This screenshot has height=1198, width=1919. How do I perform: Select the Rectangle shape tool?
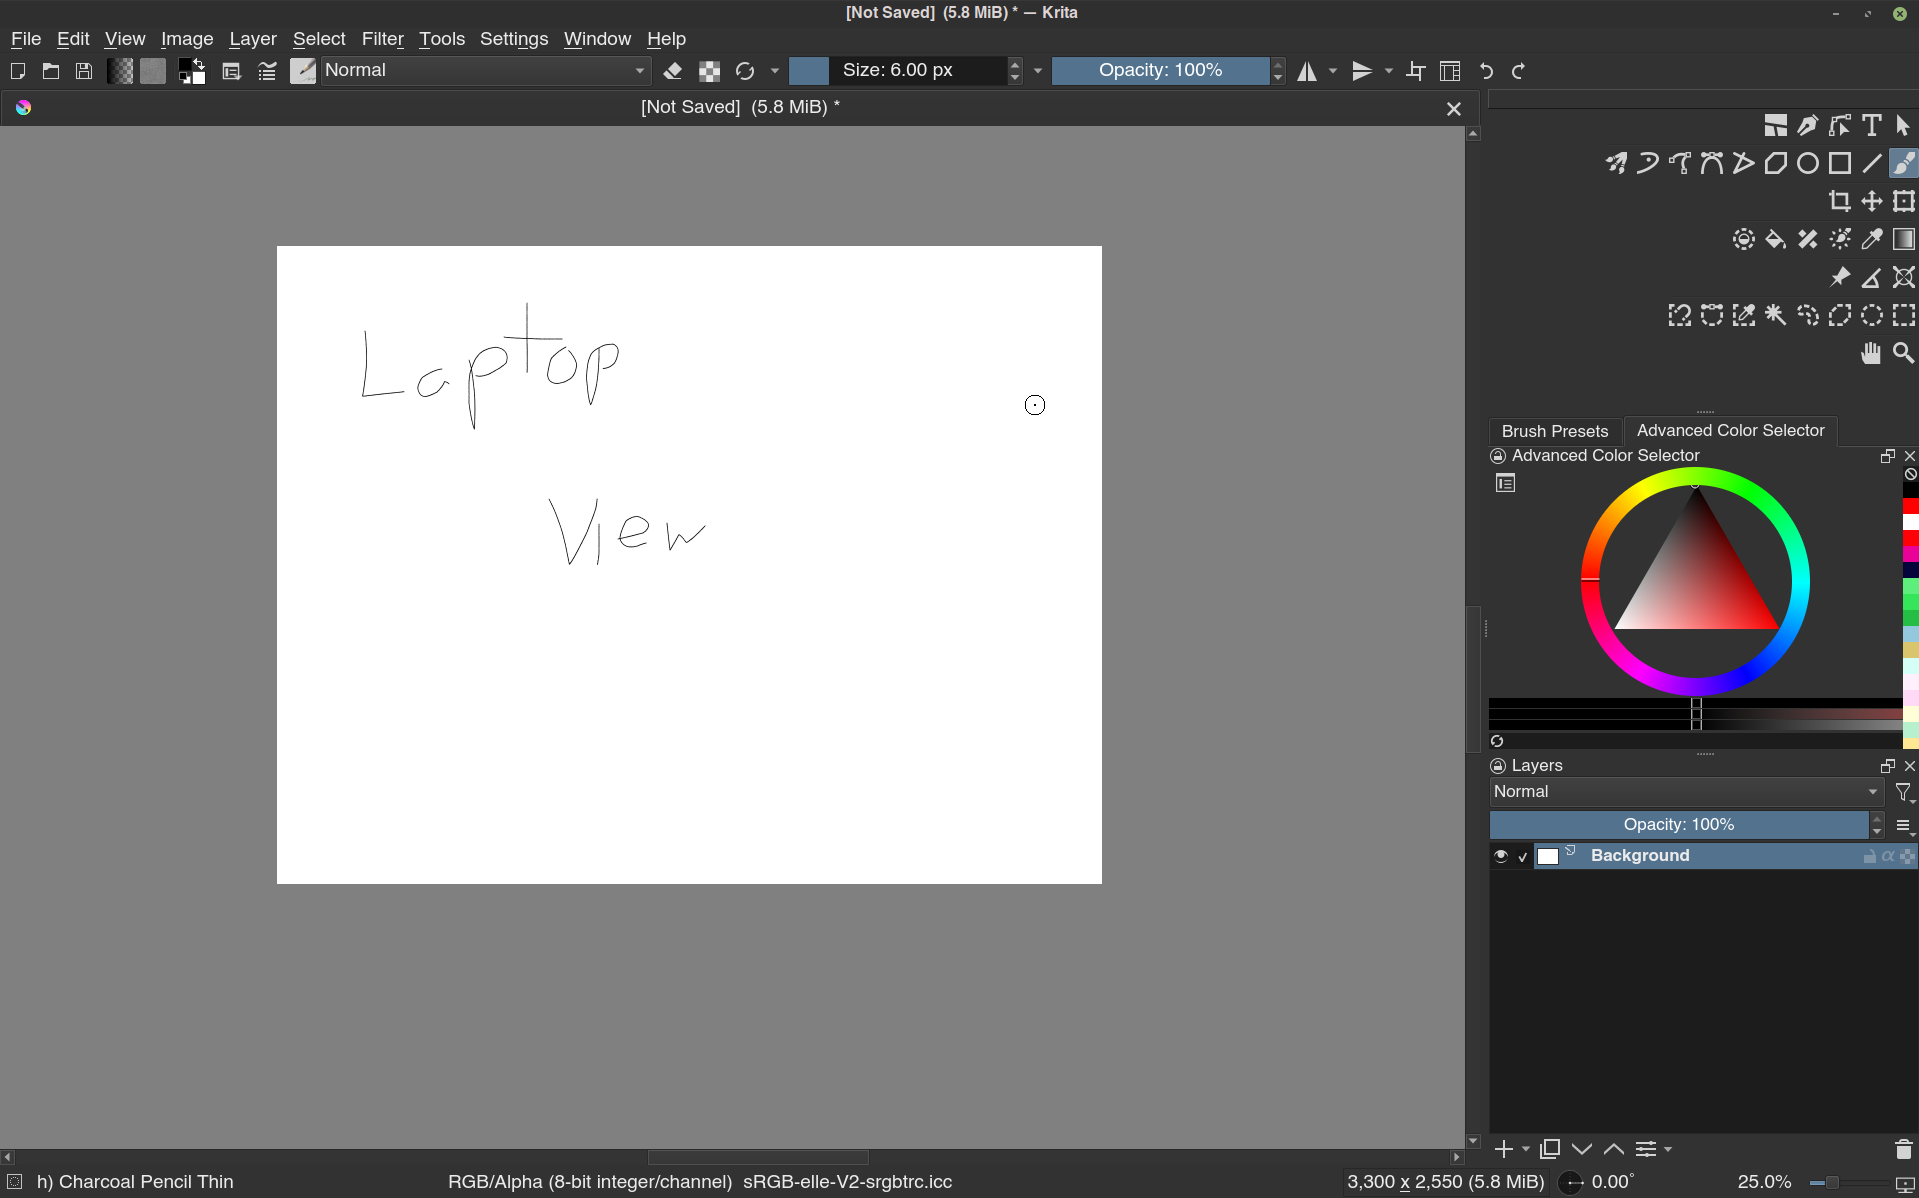pos(1839,164)
